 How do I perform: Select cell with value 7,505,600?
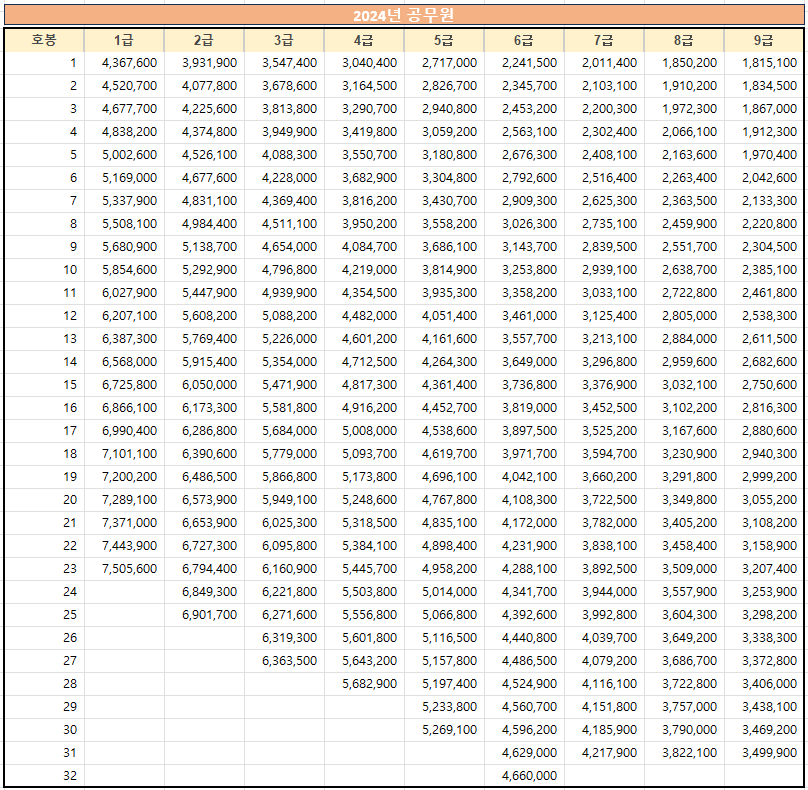(124, 569)
